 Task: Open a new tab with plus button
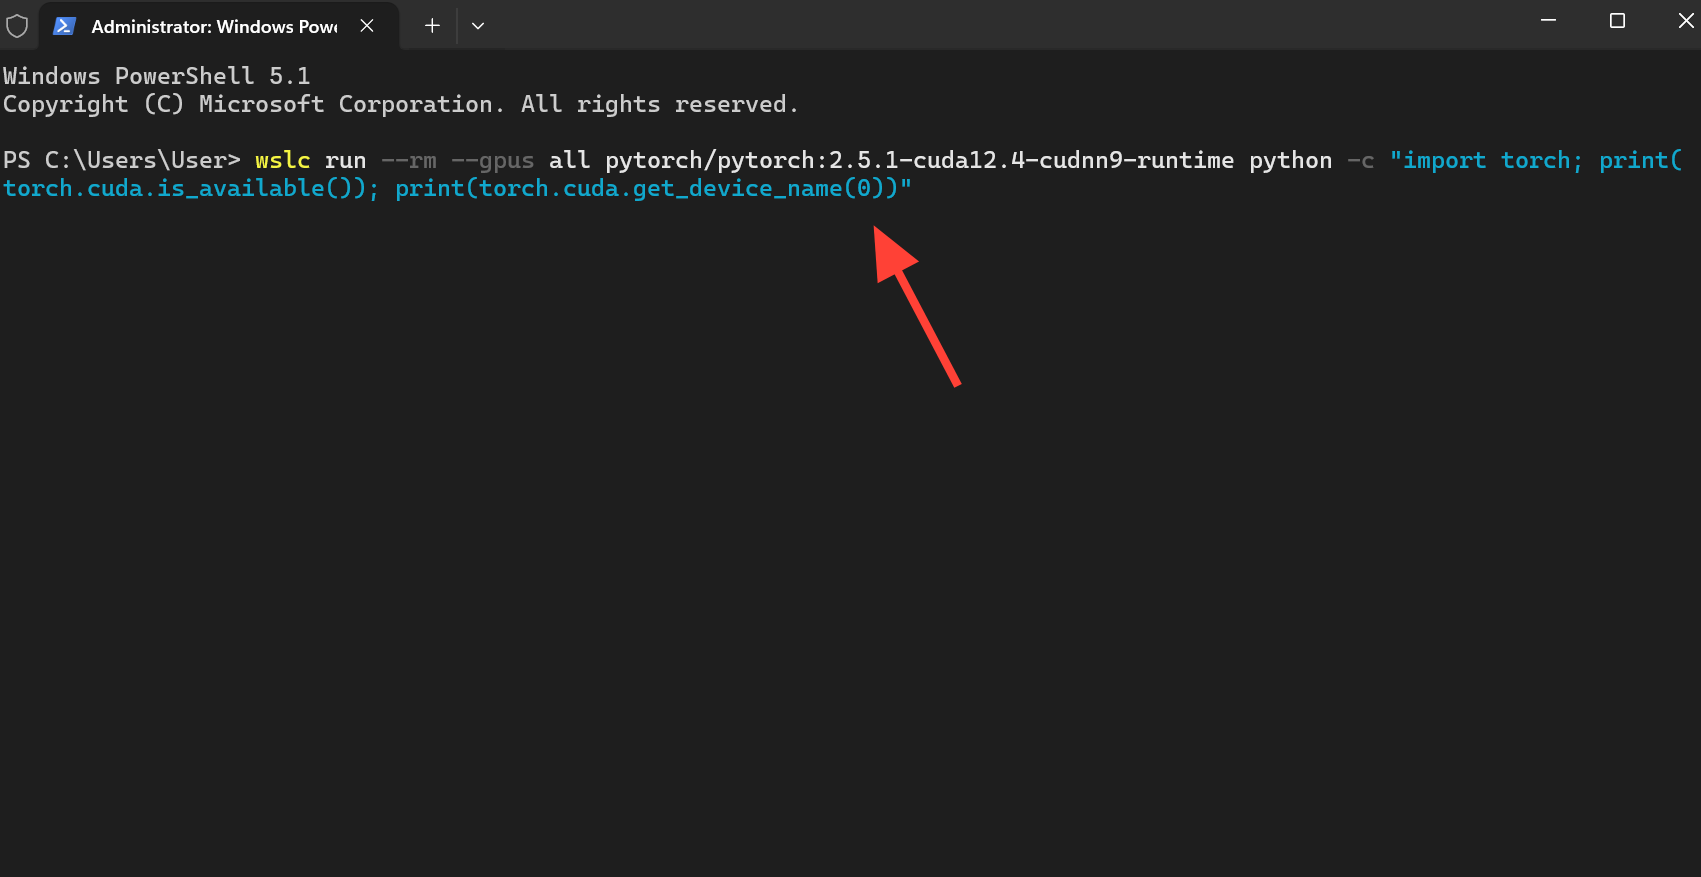[432, 26]
